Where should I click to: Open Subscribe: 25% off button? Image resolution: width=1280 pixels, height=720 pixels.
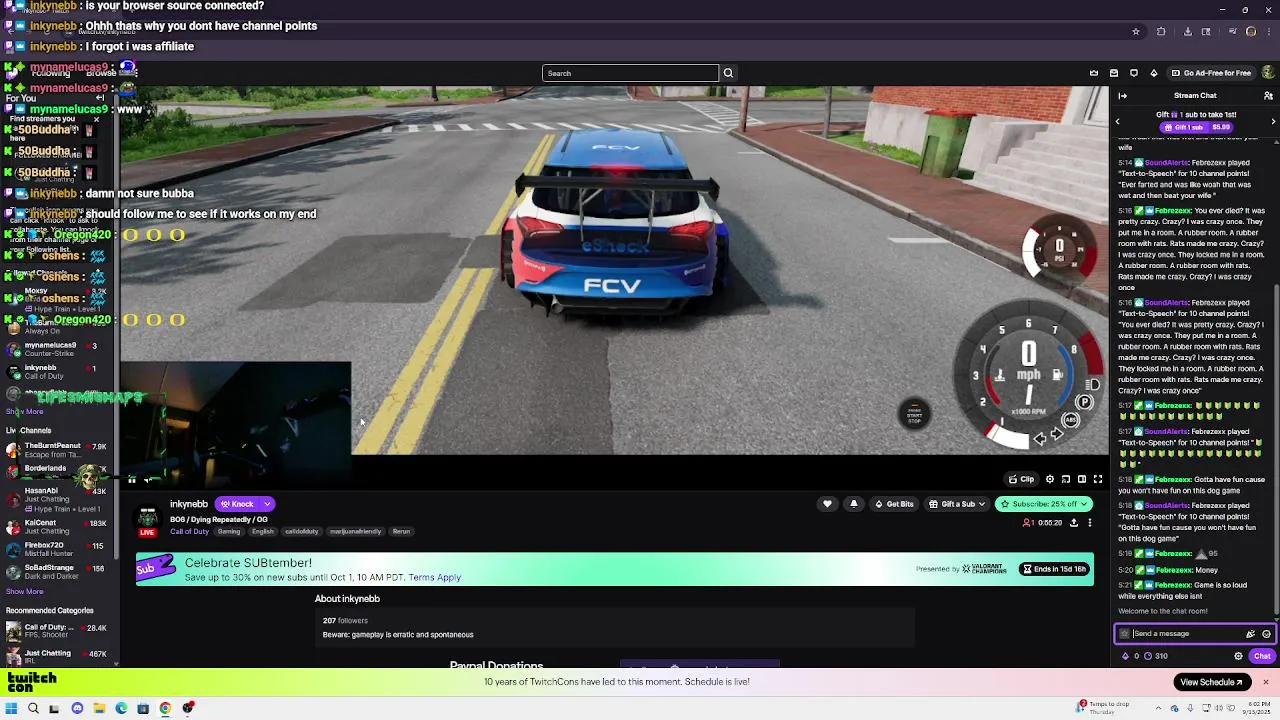coord(1043,504)
